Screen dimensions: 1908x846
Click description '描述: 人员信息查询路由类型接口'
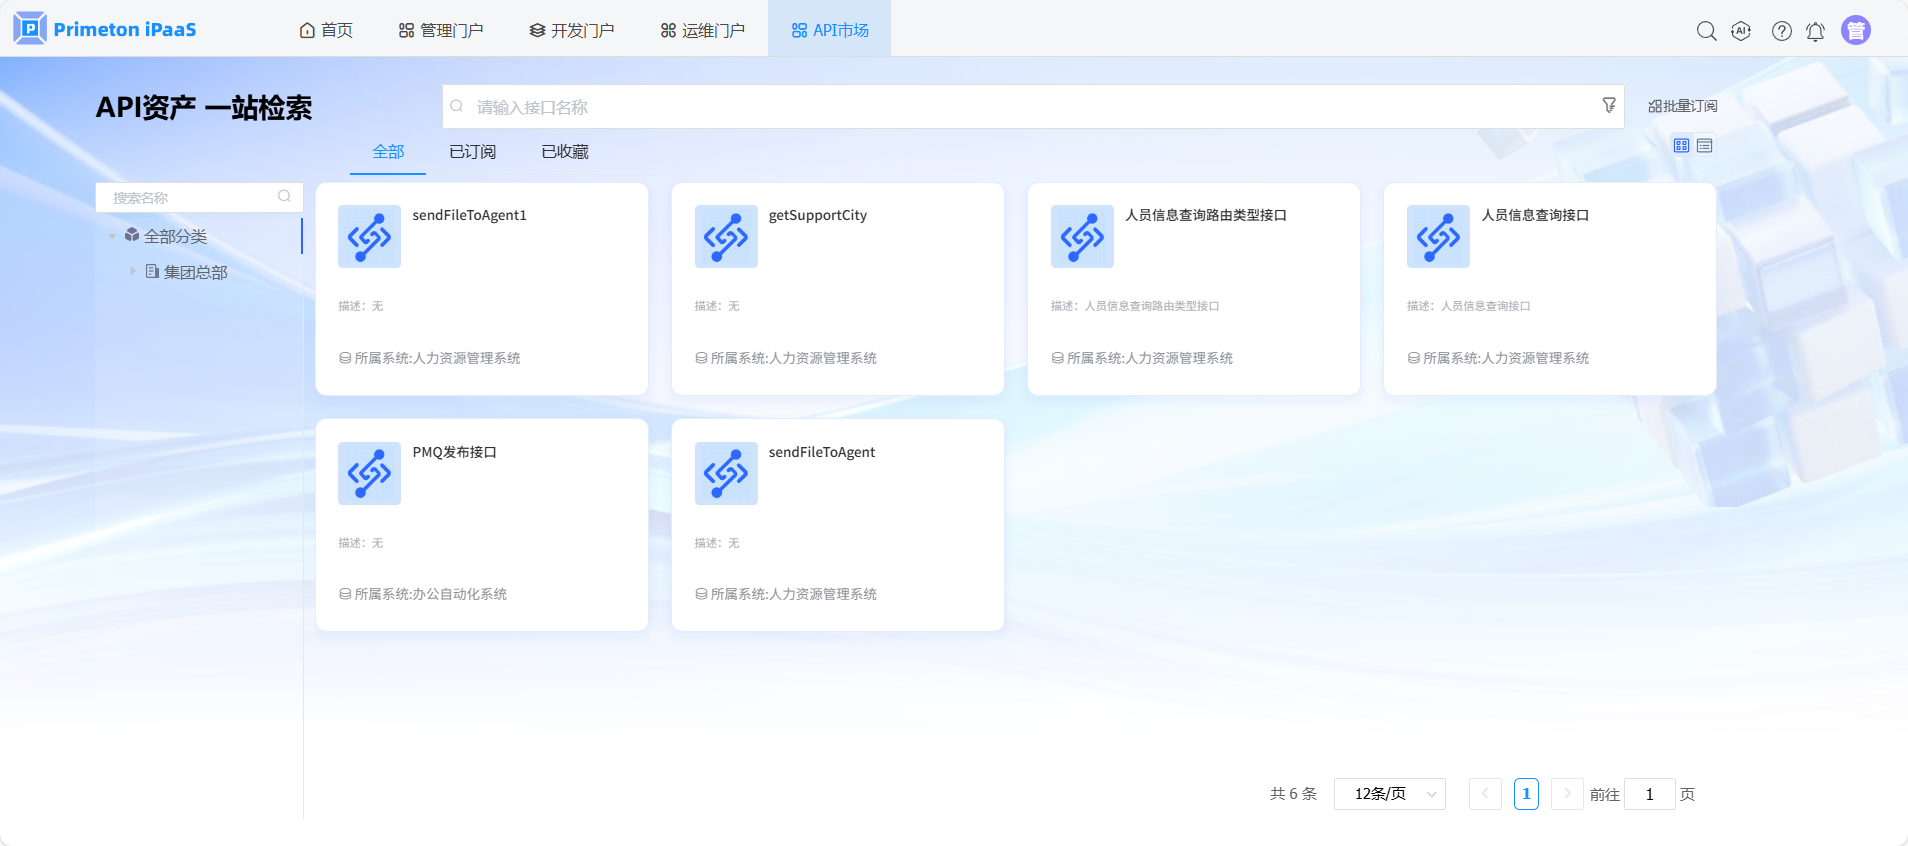tap(1135, 306)
